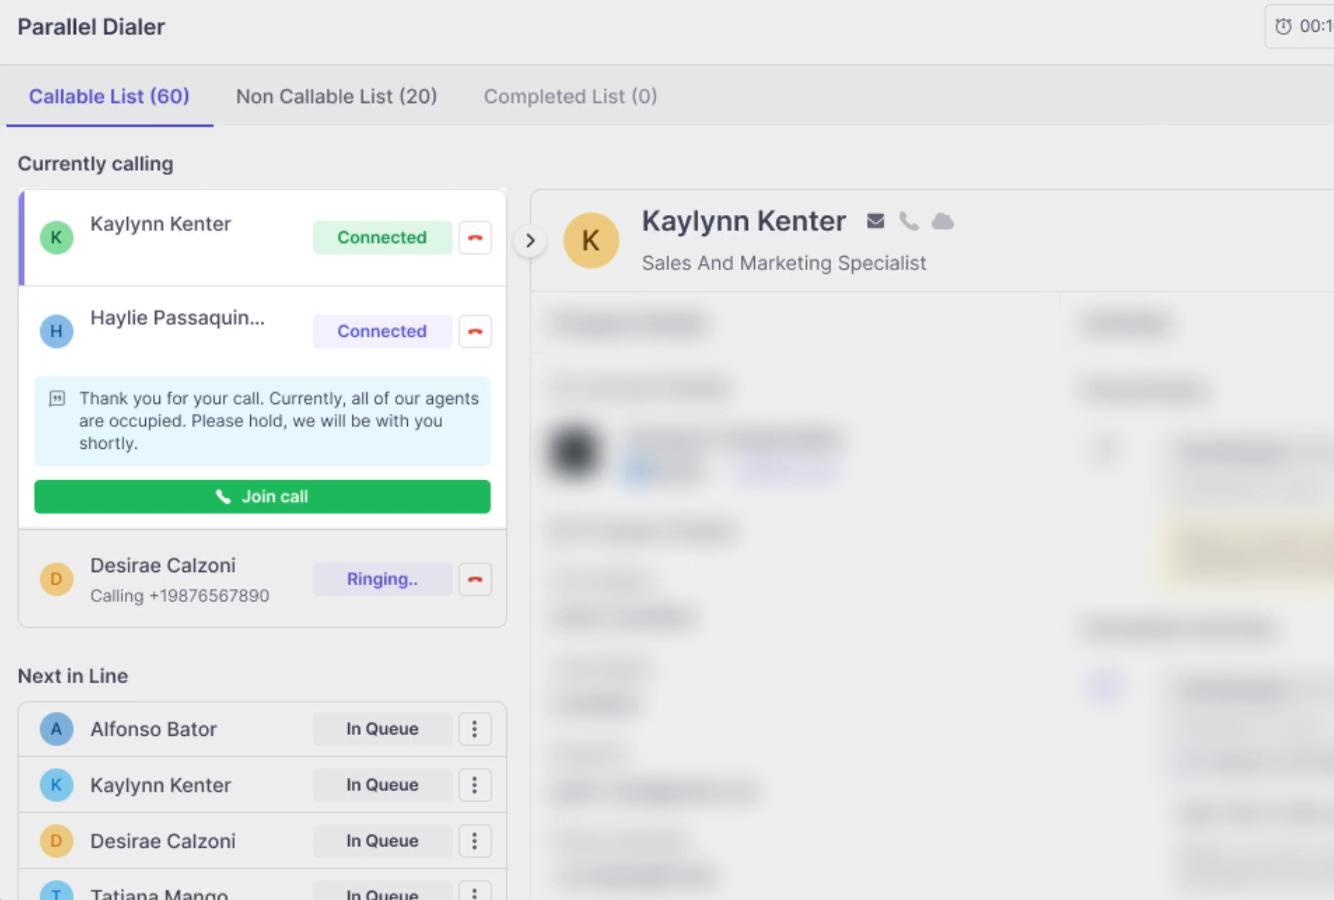
Task: Click the Sales And Marketing Specialist title
Action: (x=784, y=263)
